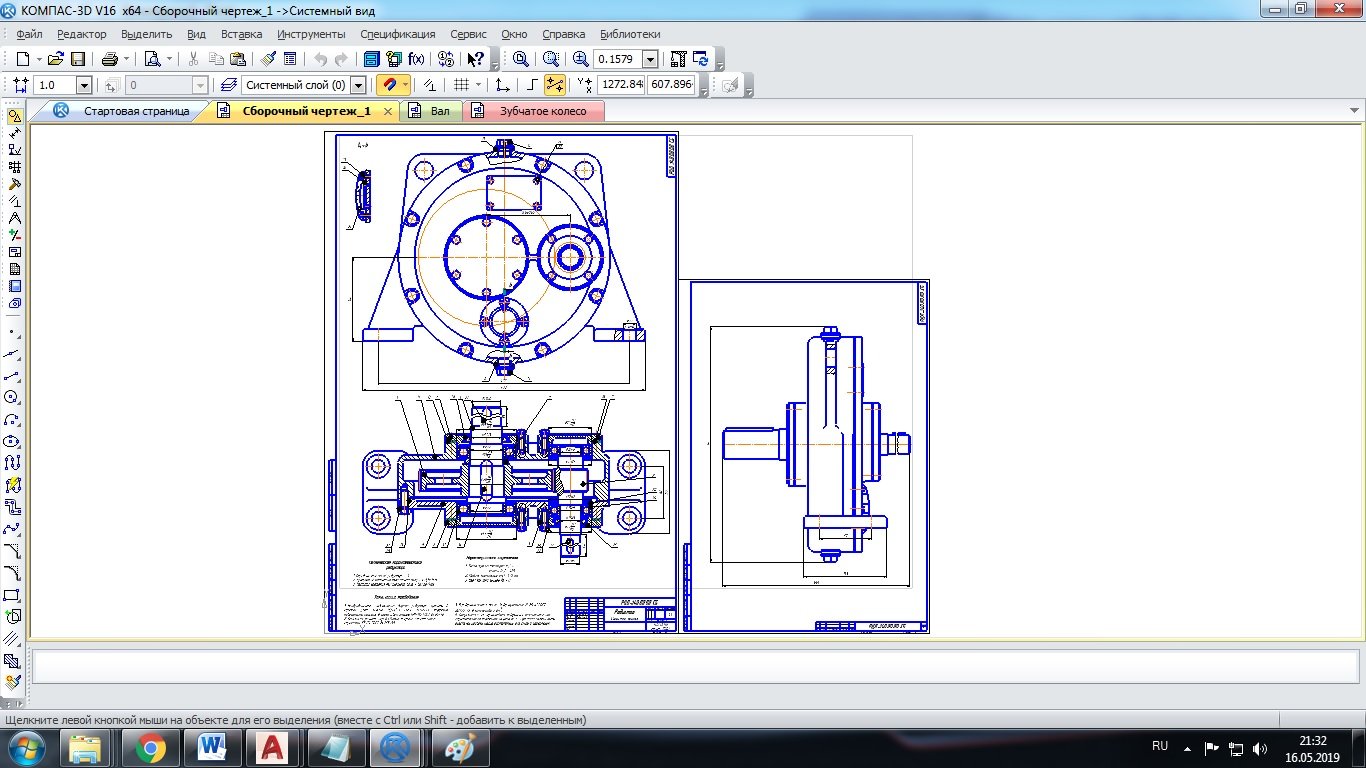Switch to the Зубчатое колесо tab
1366x768 pixels.
543,111
